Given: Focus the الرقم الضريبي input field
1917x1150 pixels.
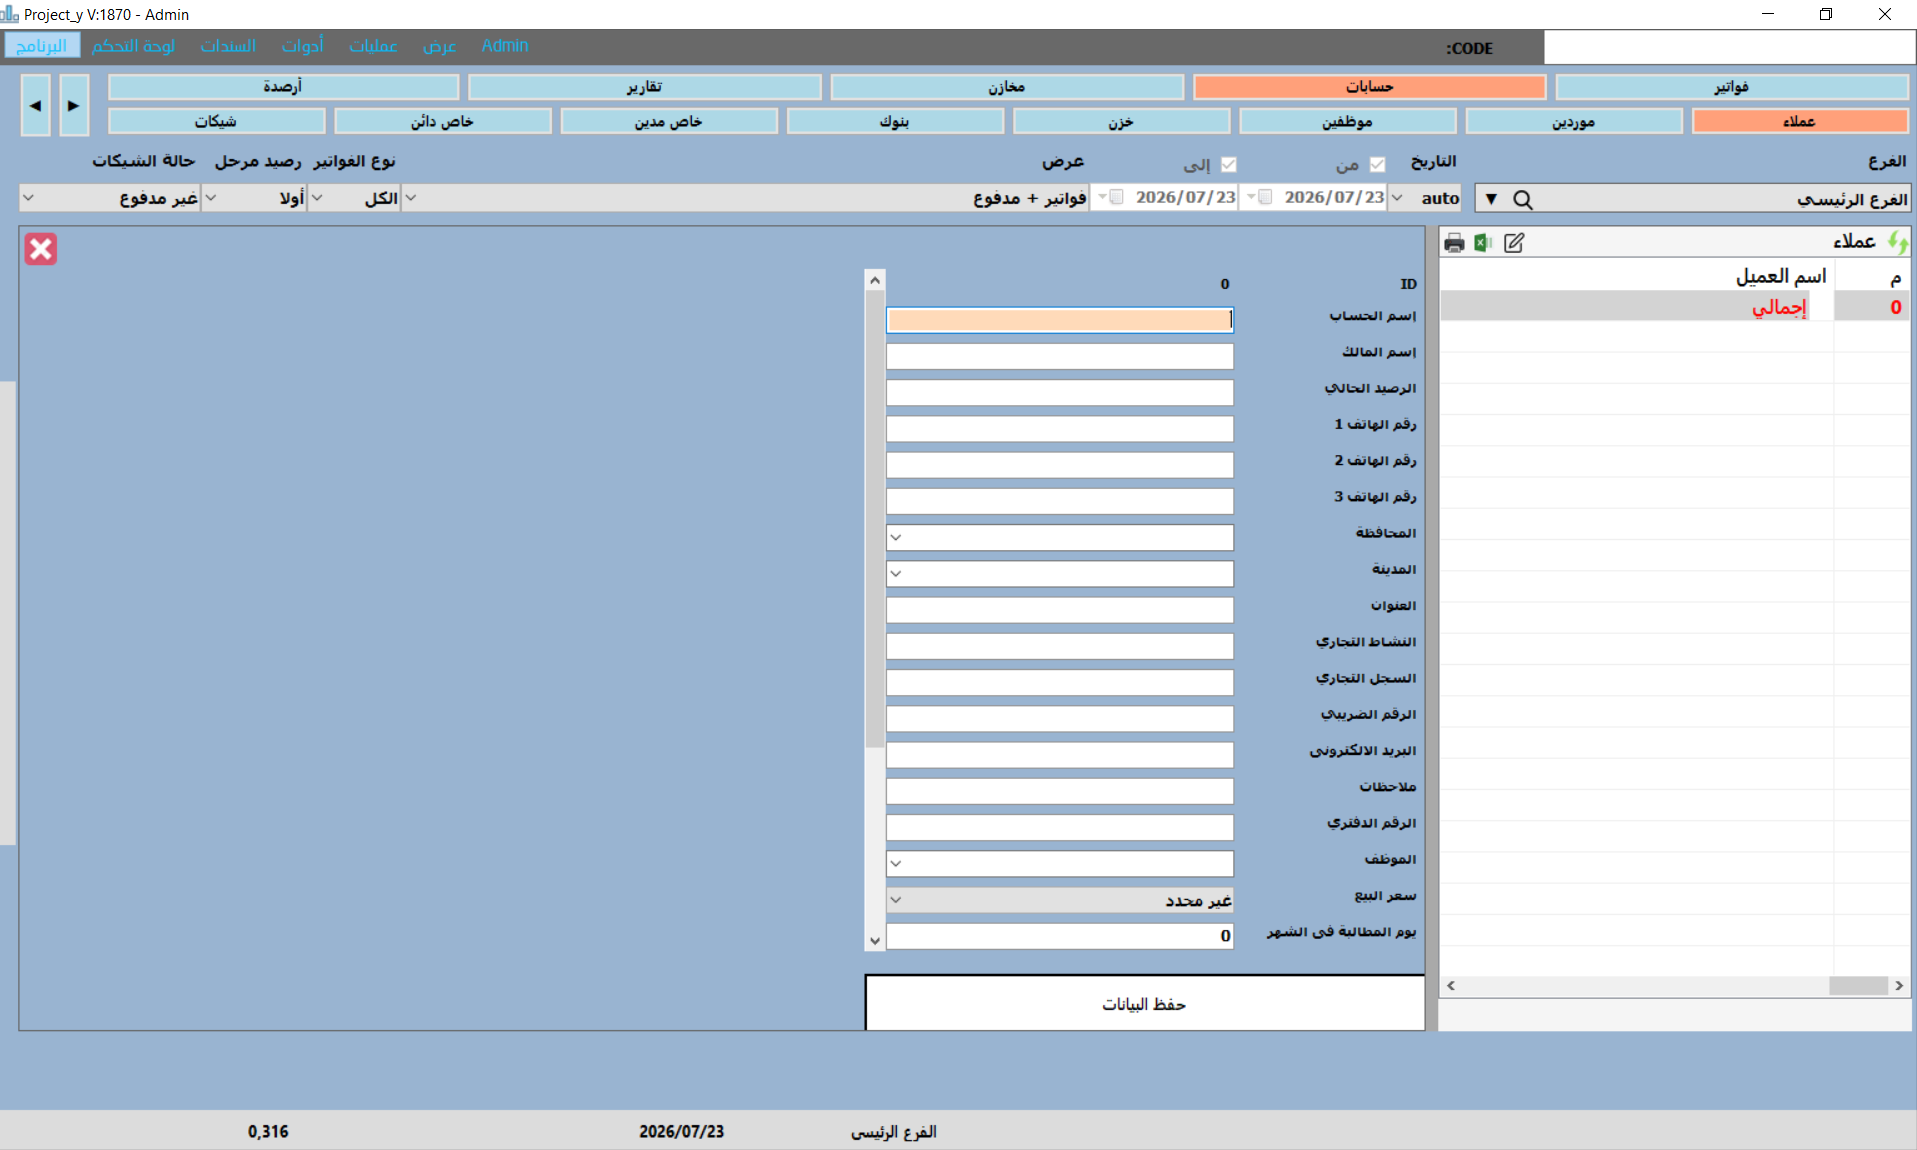Looking at the screenshot, I should [x=1060, y=719].
